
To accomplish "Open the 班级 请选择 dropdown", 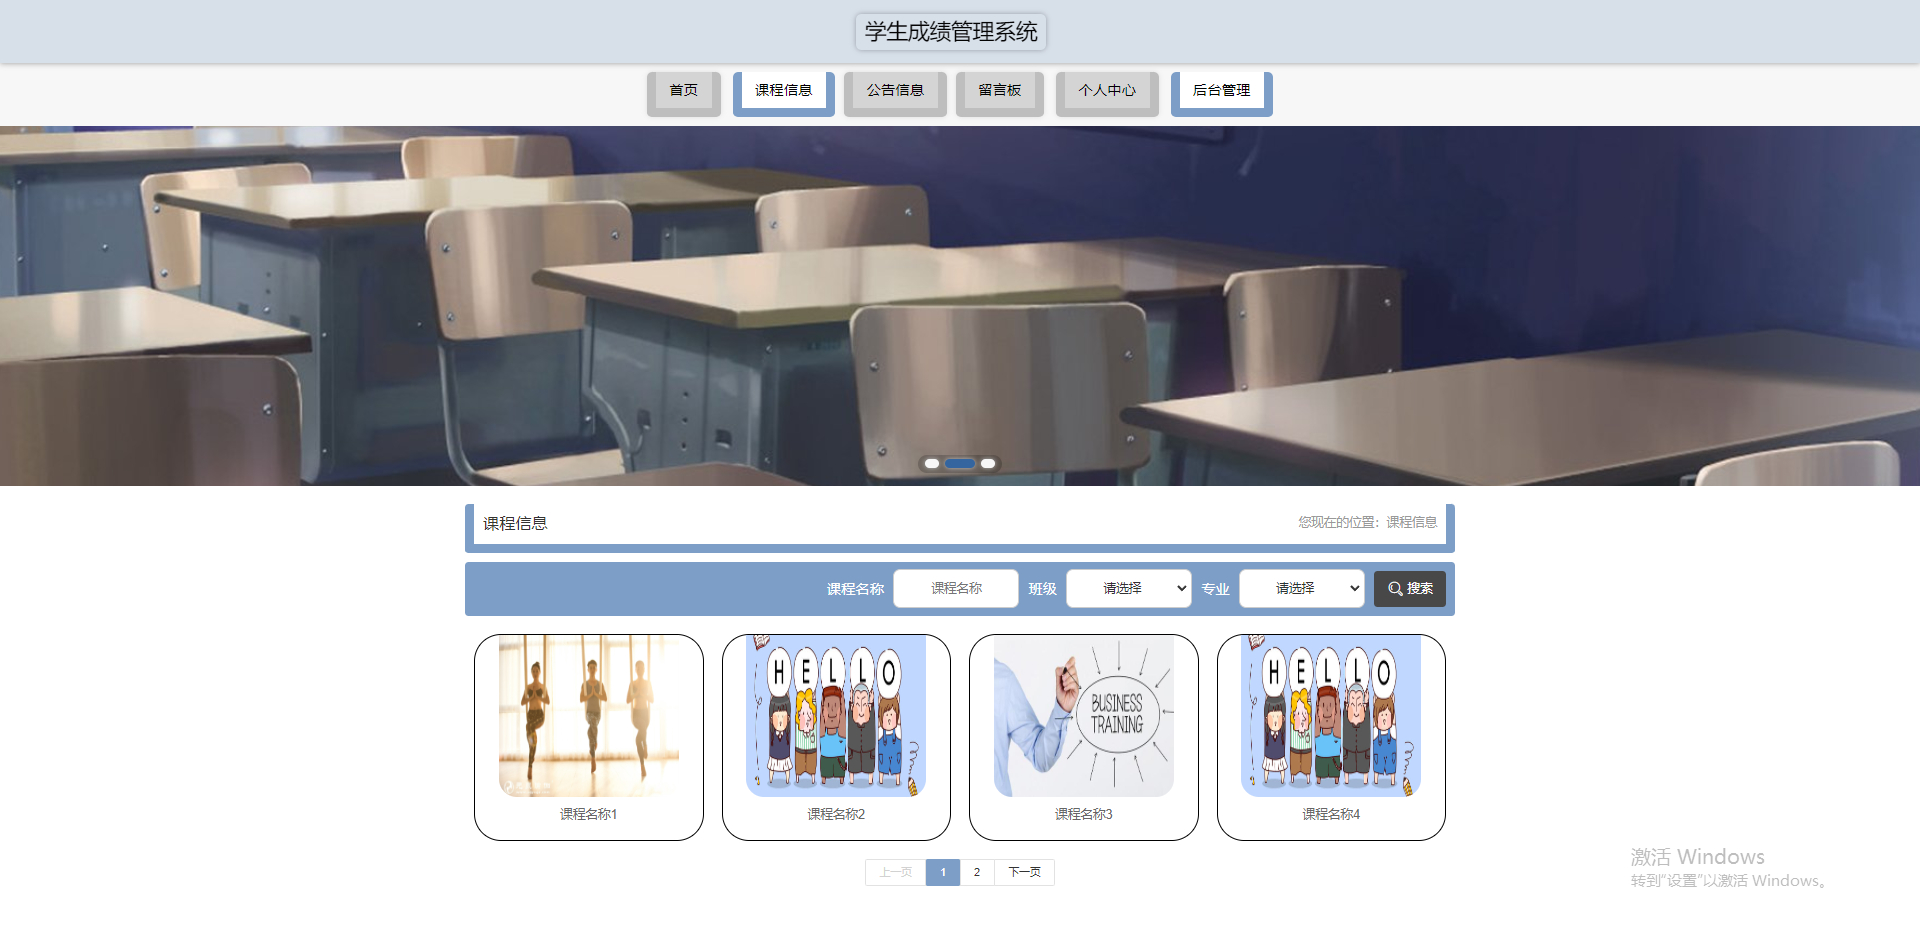I will coord(1128,589).
